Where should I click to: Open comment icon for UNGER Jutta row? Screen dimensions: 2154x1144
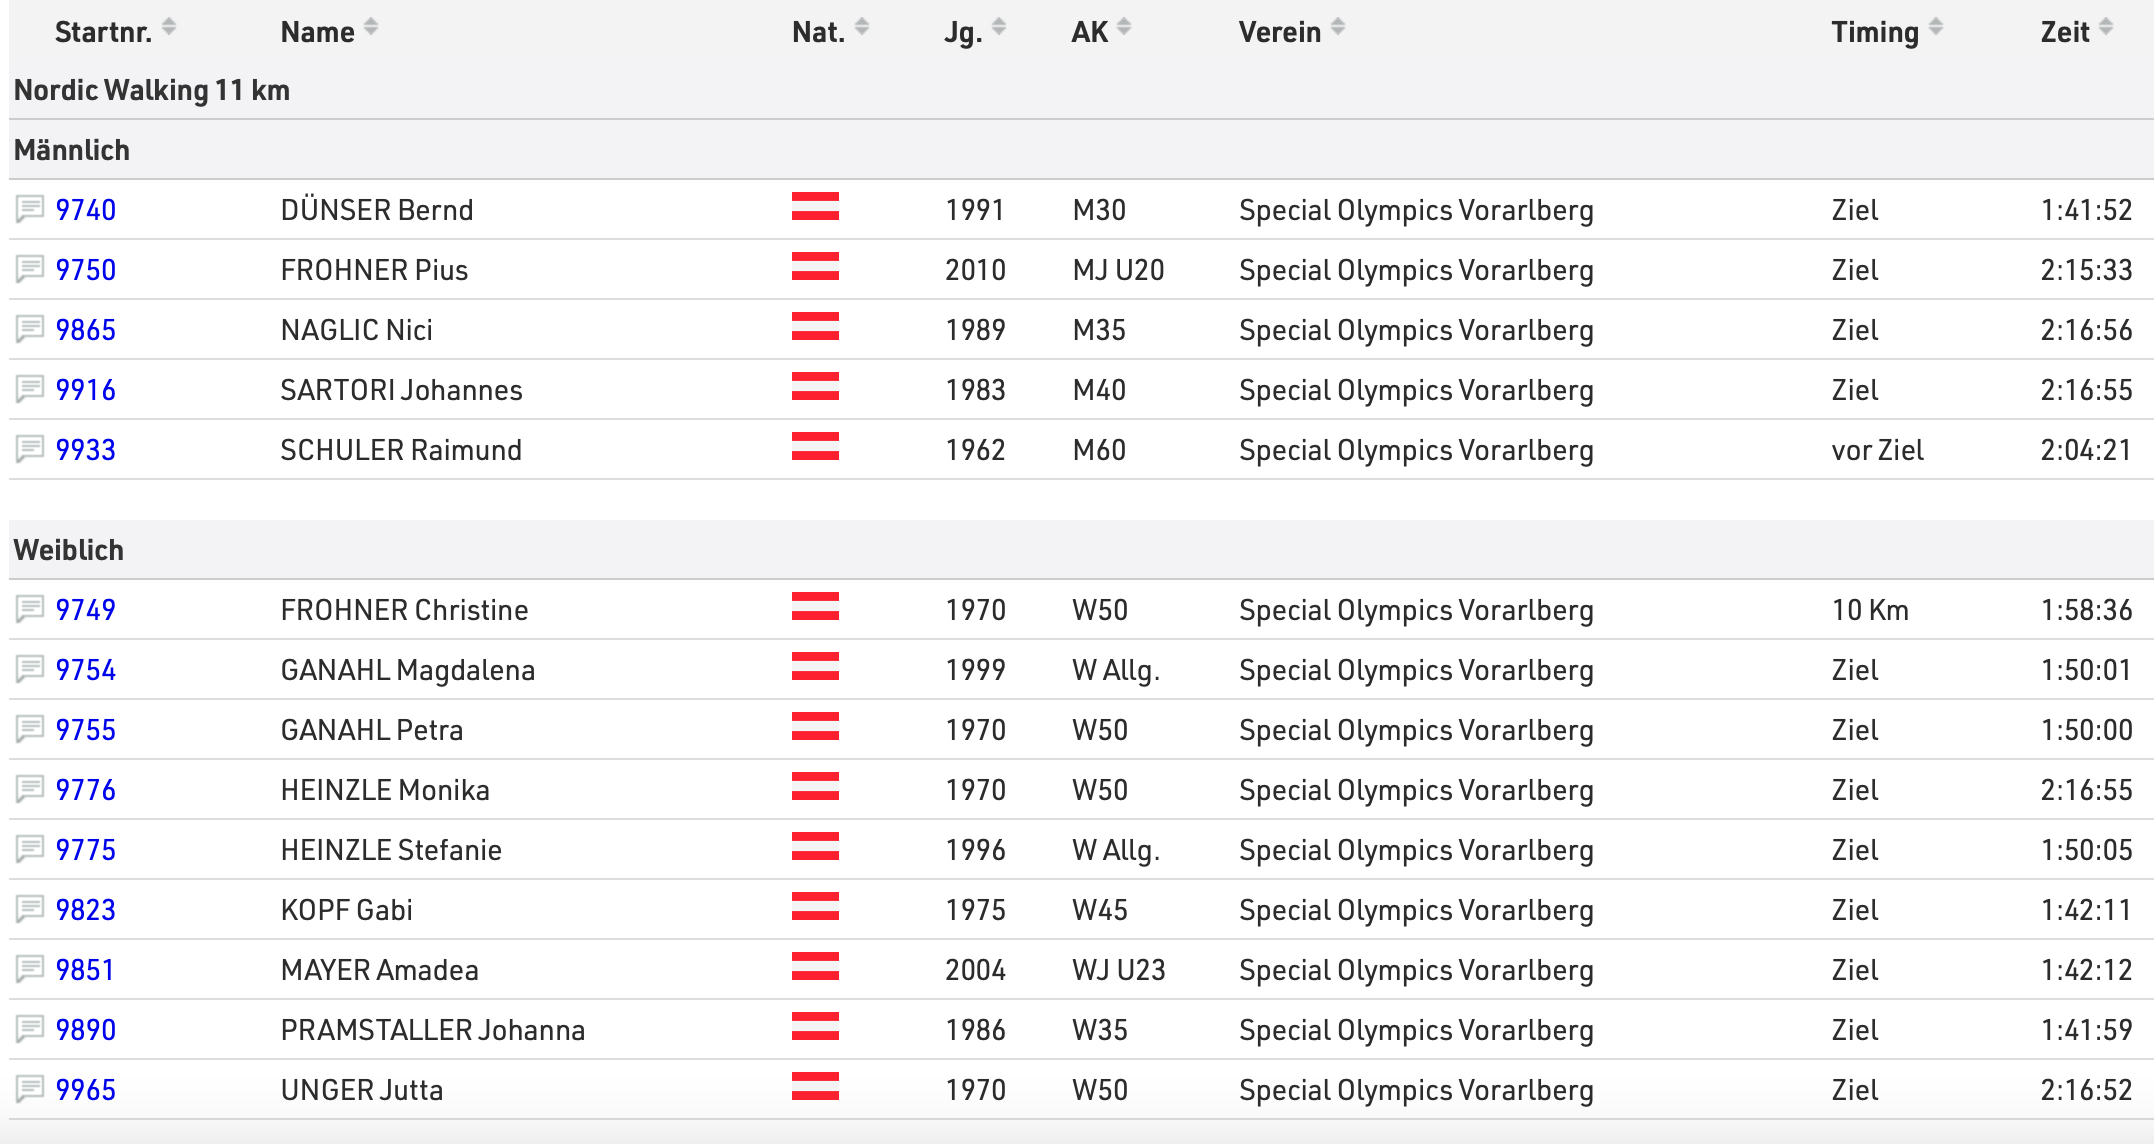tap(30, 1089)
